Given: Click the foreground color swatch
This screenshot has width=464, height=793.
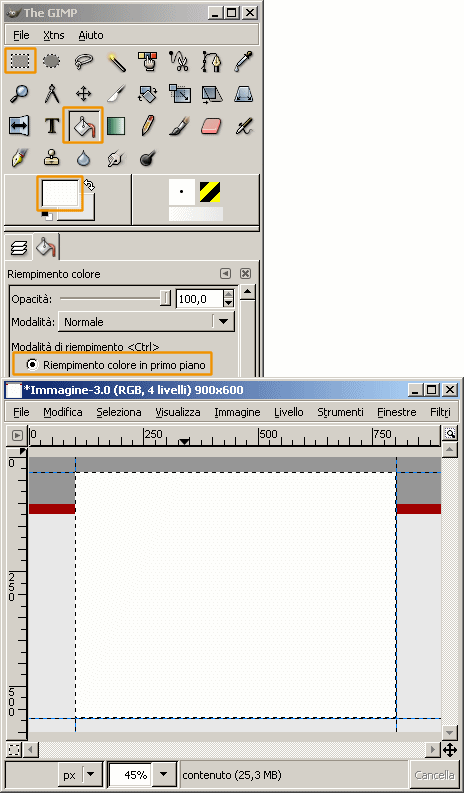Looking at the screenshot, I should pyautogui.click(x=60, y=193).
